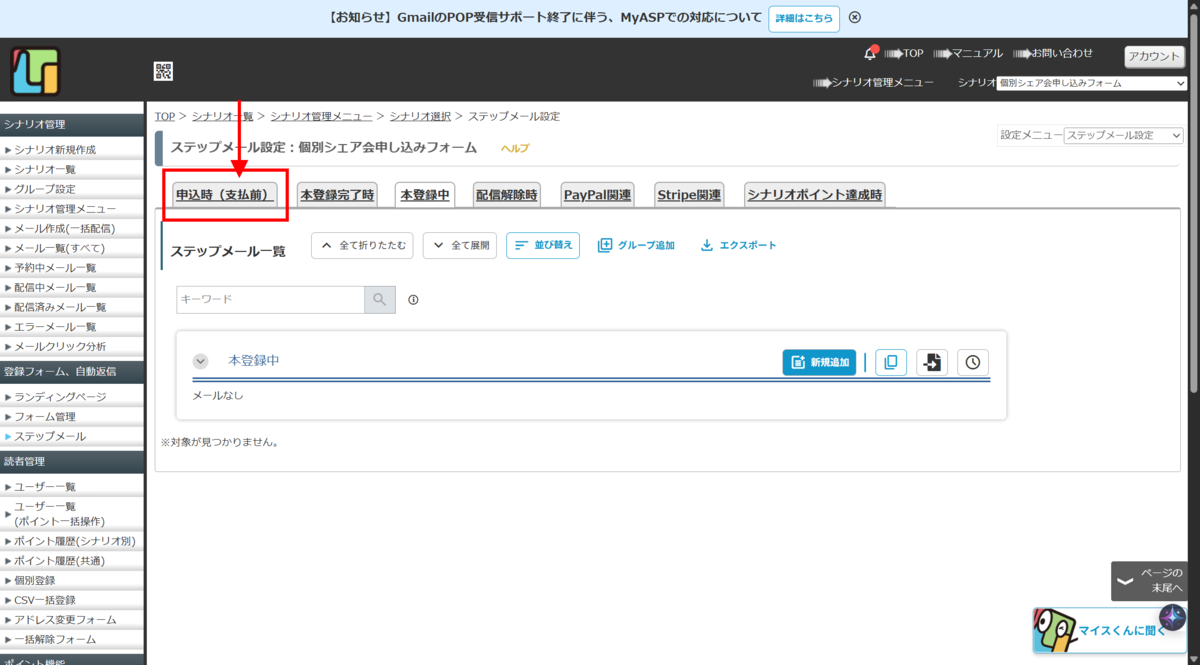Screen dimensions: 1200x665
Task: Click the TOP breadcrumb link
Action: coord(165,117)
